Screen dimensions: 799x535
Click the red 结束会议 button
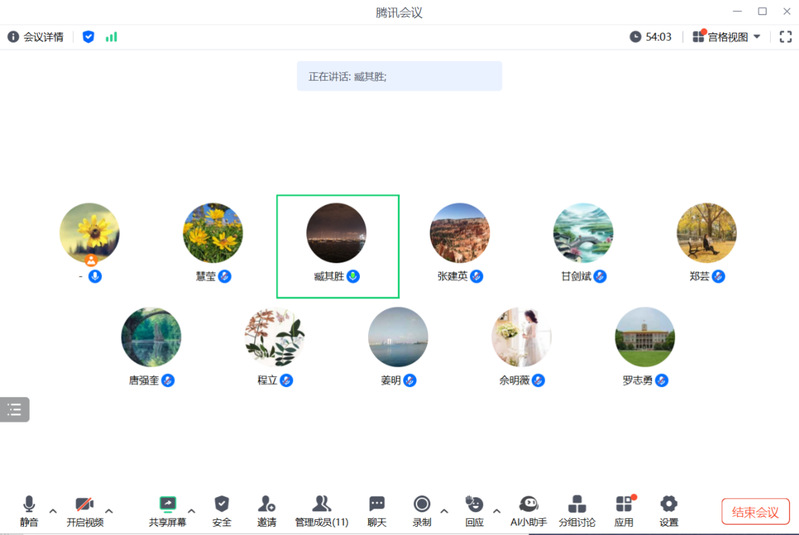point(755,512)
